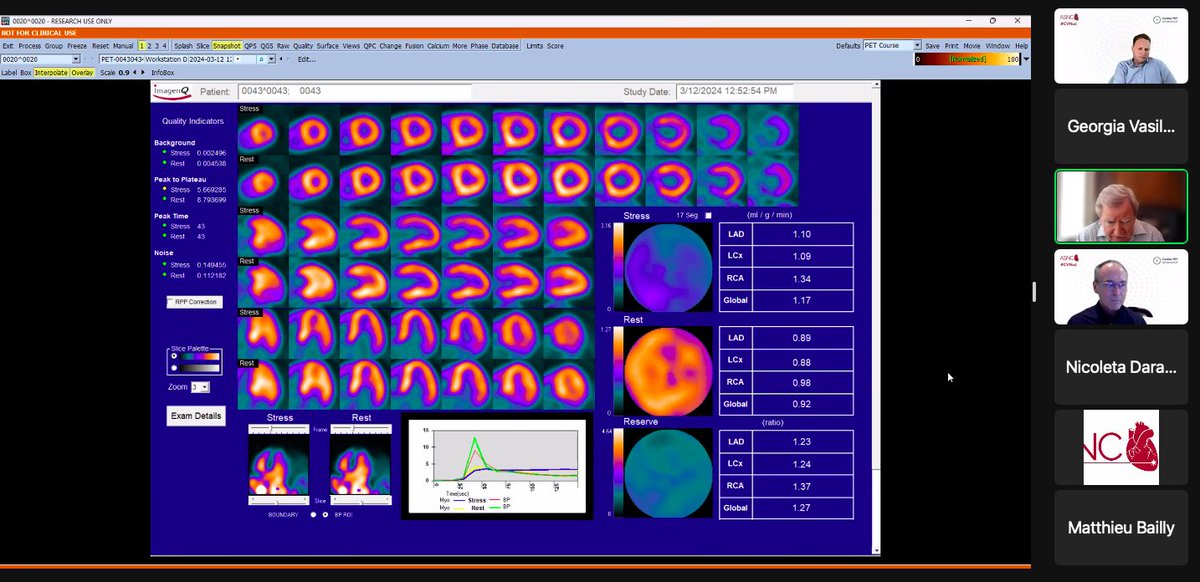Click the Print button
This screenshot has height=582, width=1200.
click(x=951, y=46)
